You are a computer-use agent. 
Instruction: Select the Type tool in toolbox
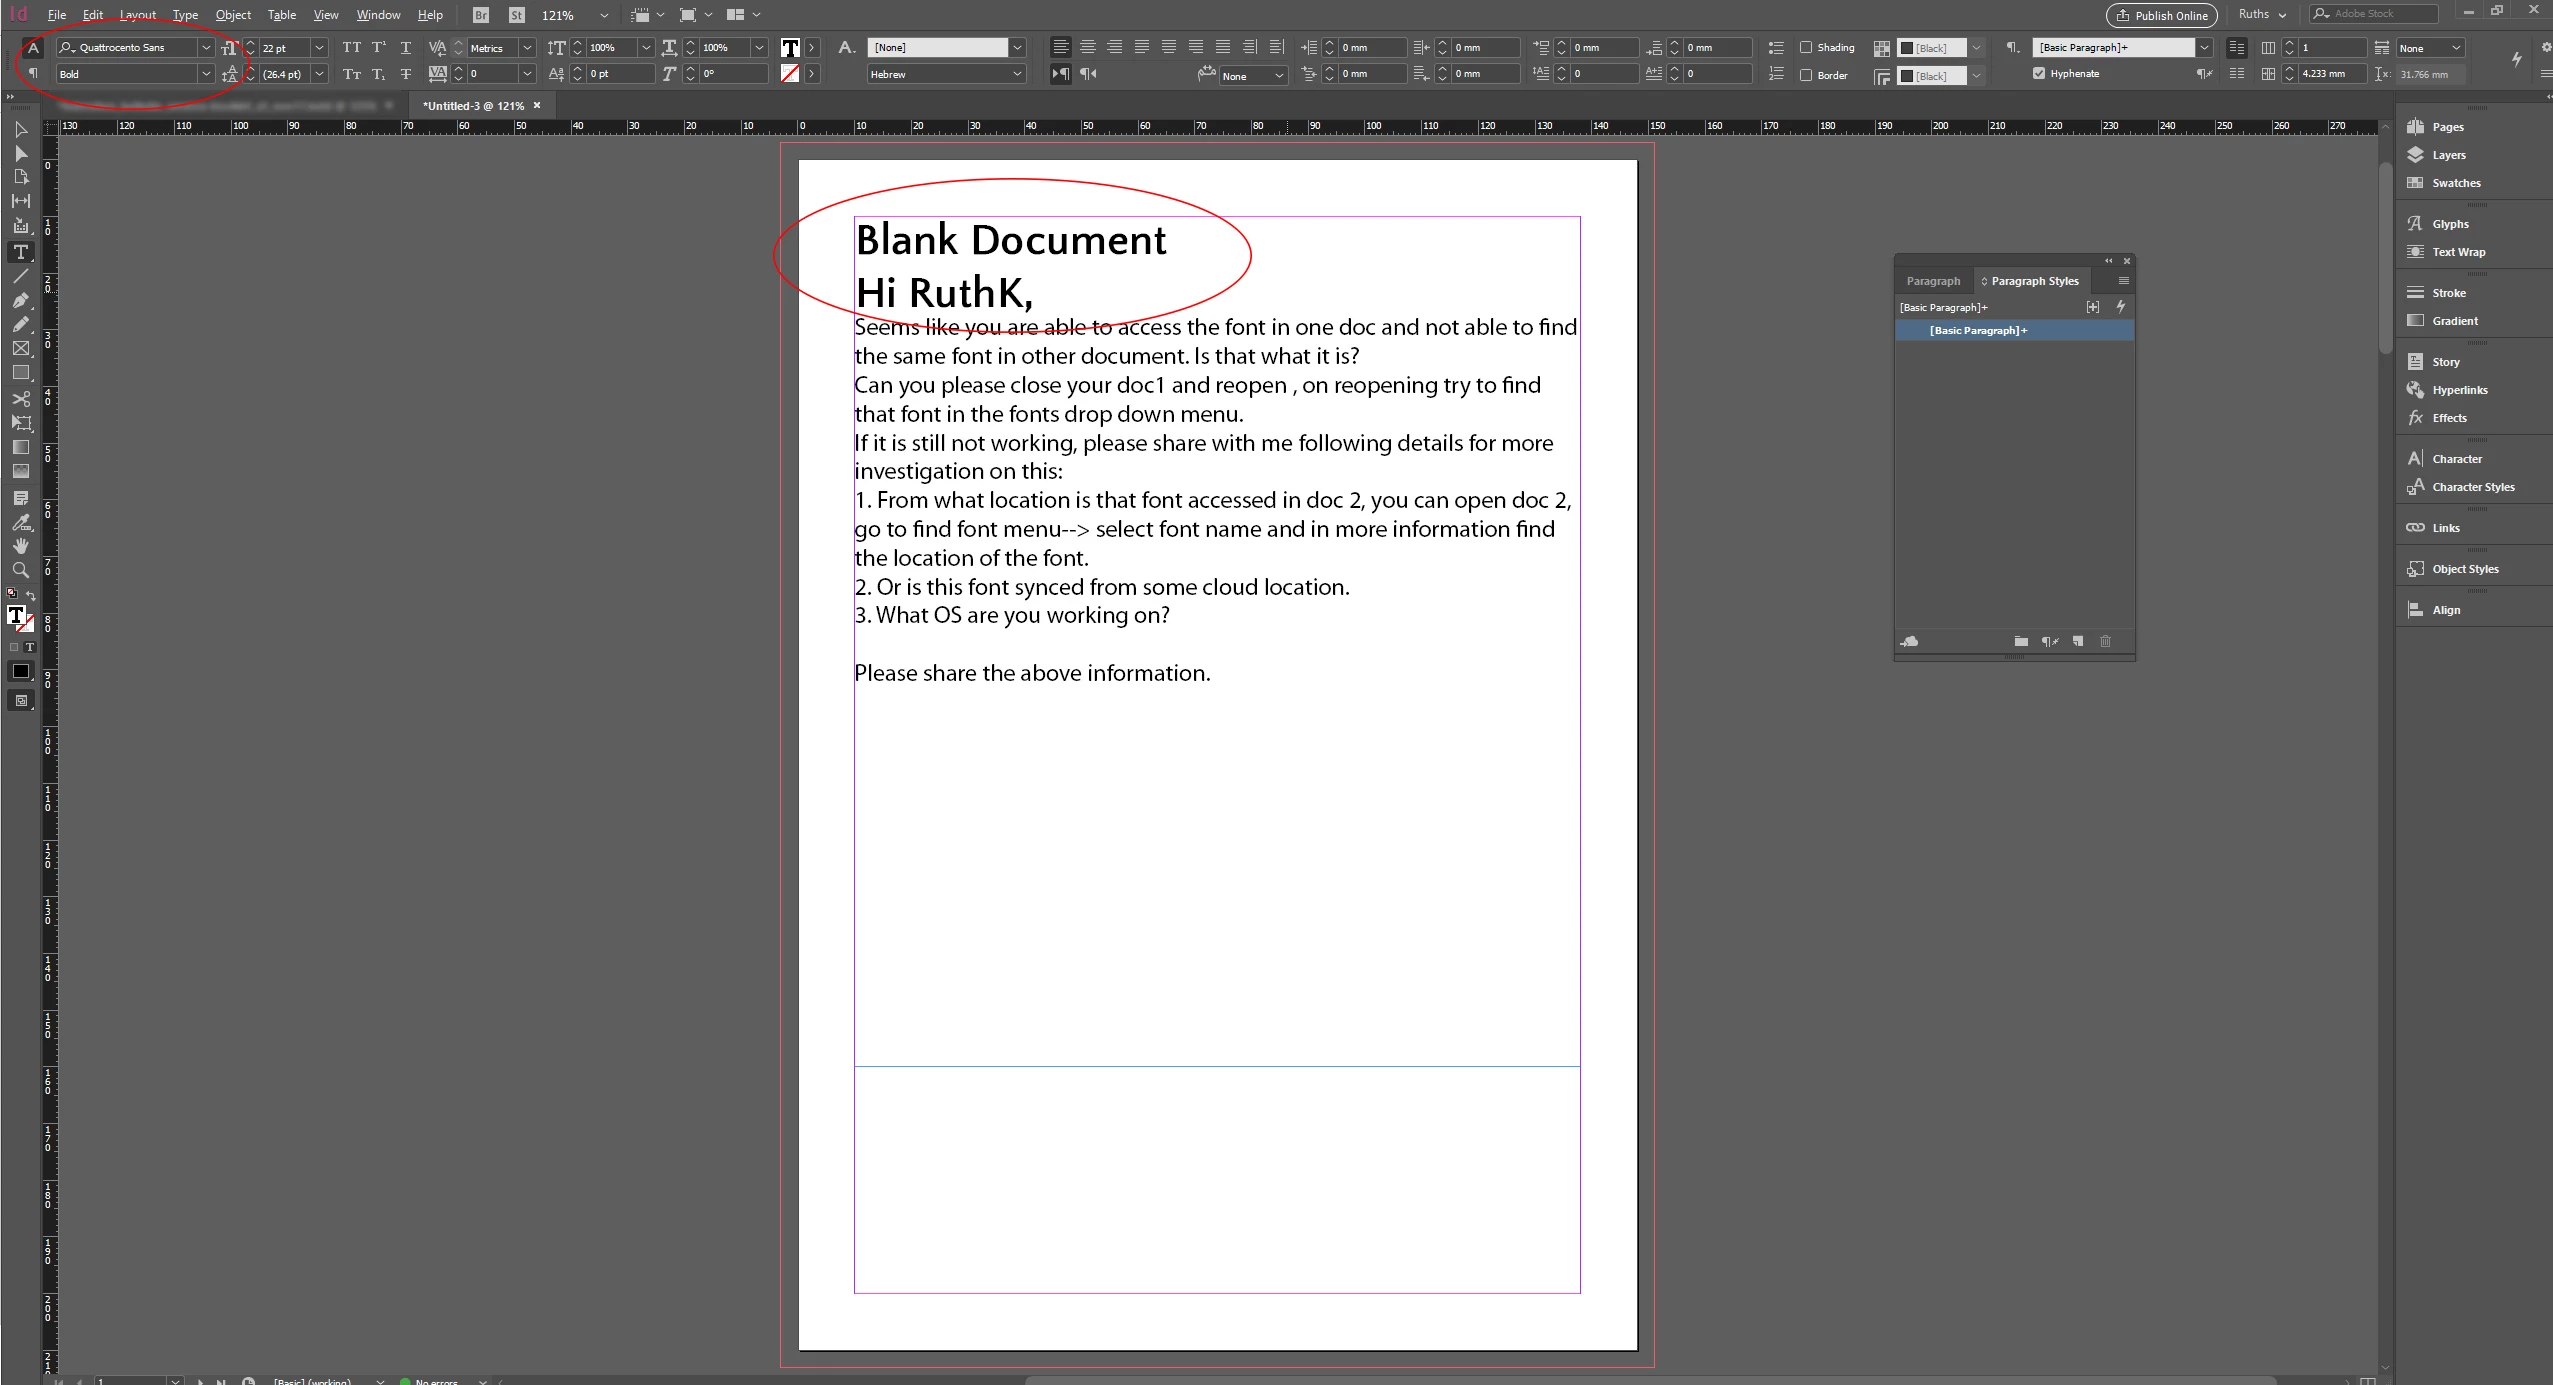tap(20, 252)
